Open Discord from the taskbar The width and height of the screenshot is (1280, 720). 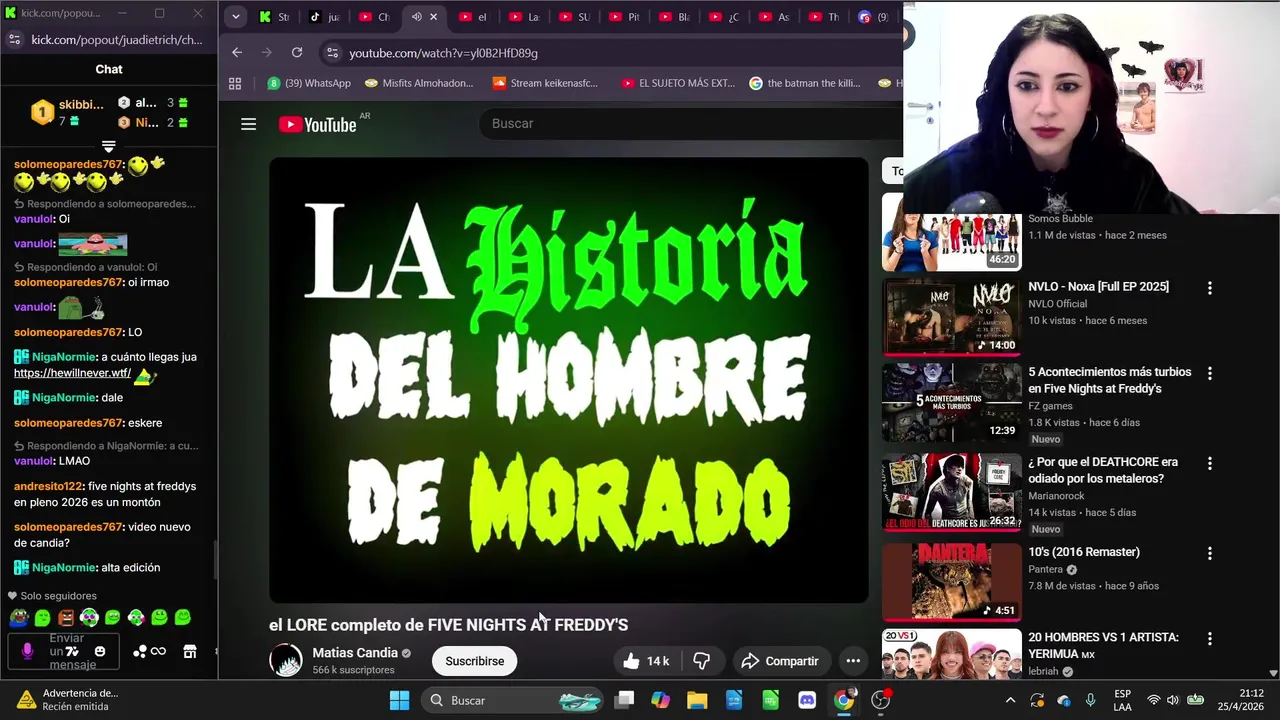tap(807, 700)
